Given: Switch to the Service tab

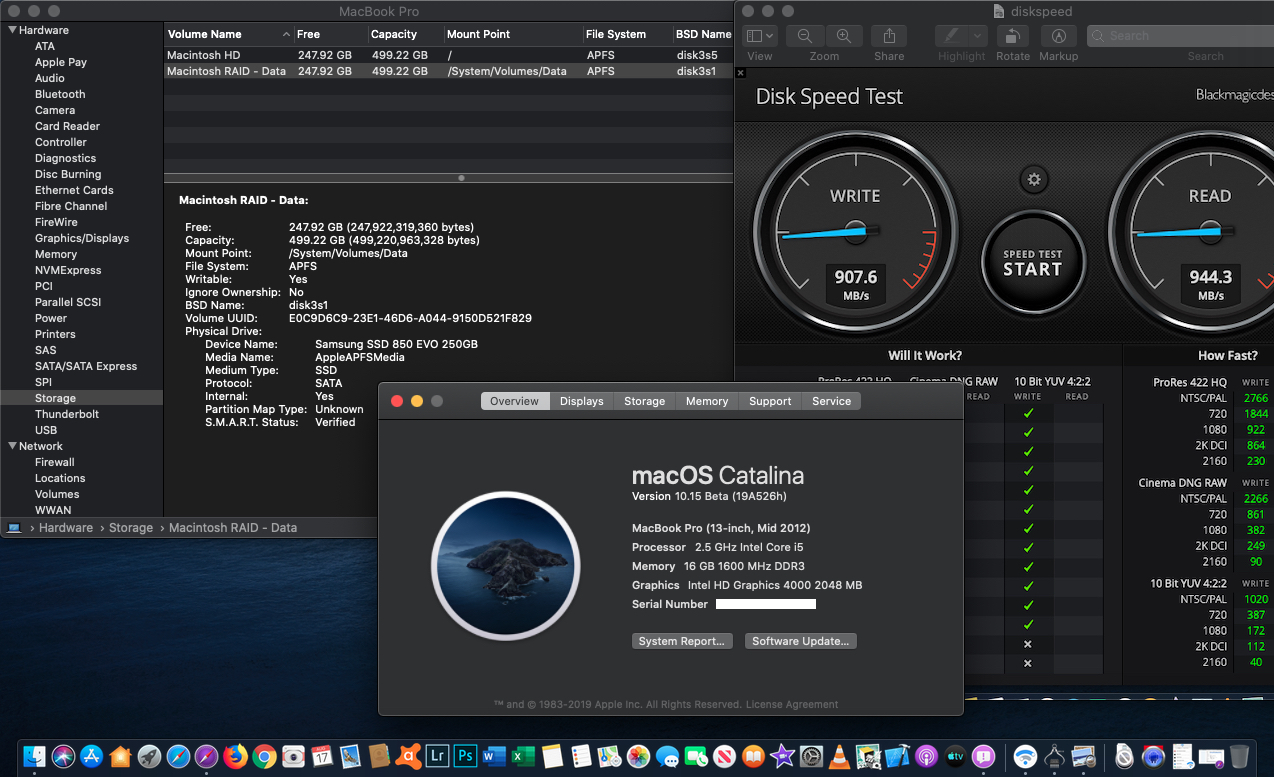Looking at the screenshot, I should (831, 401).
